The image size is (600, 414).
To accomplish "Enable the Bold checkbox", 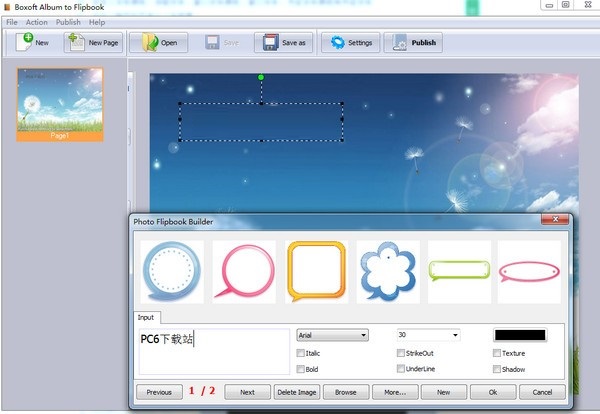I will coord(301,369).
